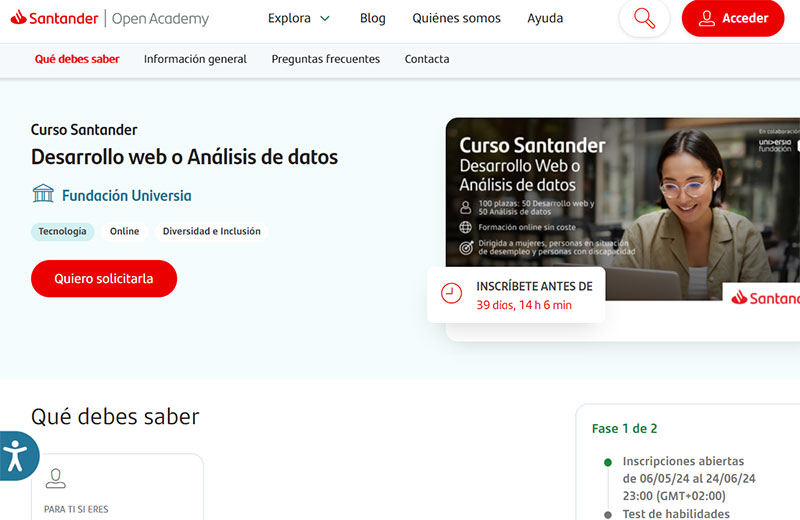Open the Ayuda menu item
This screenshot has width=800, height=520.
545,18
